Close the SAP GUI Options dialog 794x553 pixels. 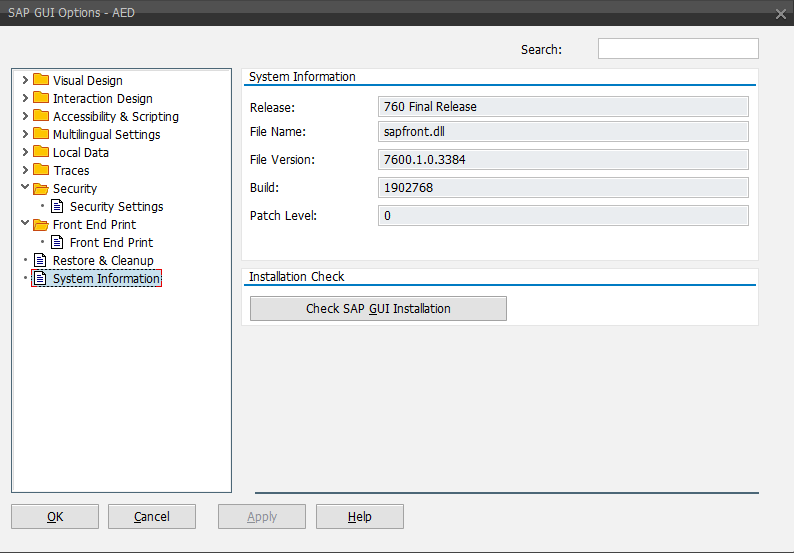(x=780, y=14)
